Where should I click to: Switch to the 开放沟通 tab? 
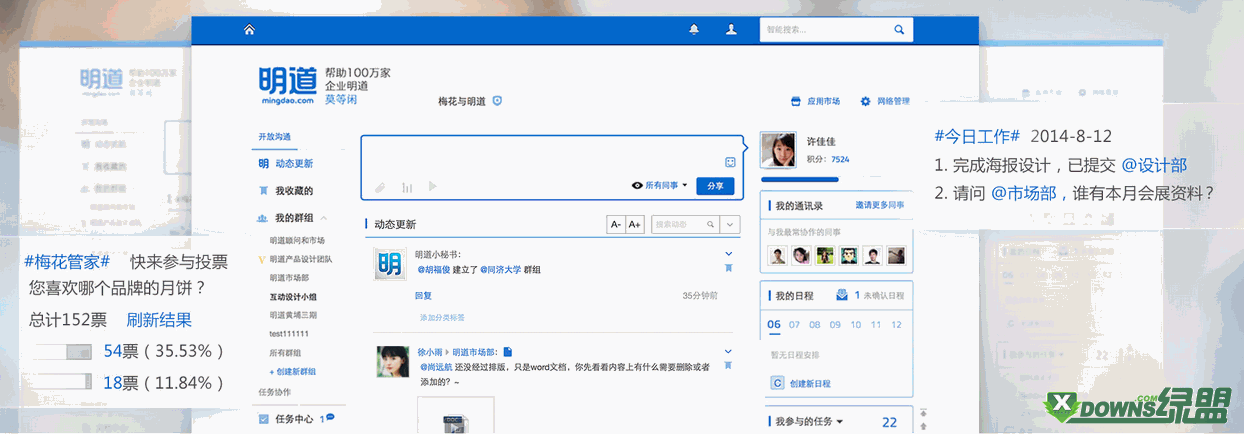274,137
